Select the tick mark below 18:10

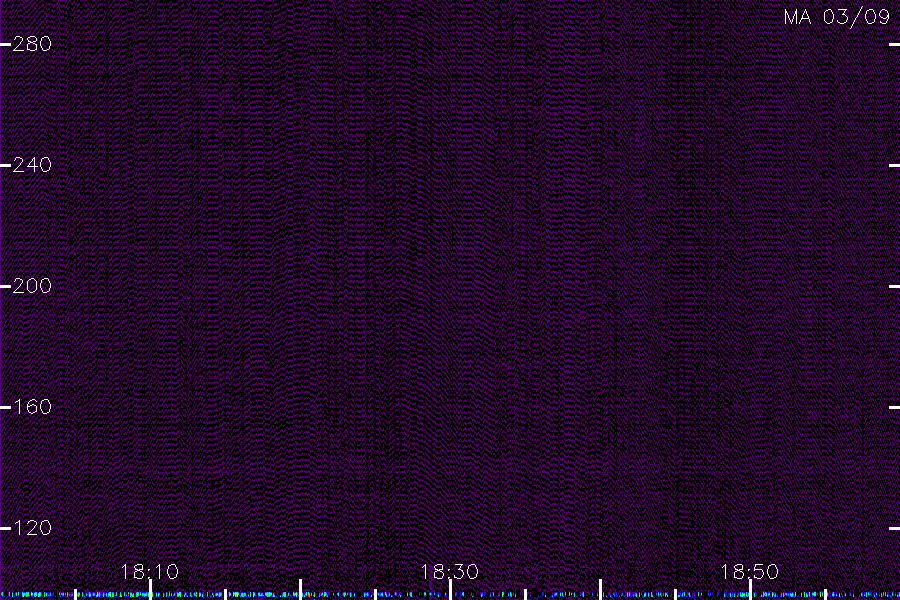click(x=150, y=590)
